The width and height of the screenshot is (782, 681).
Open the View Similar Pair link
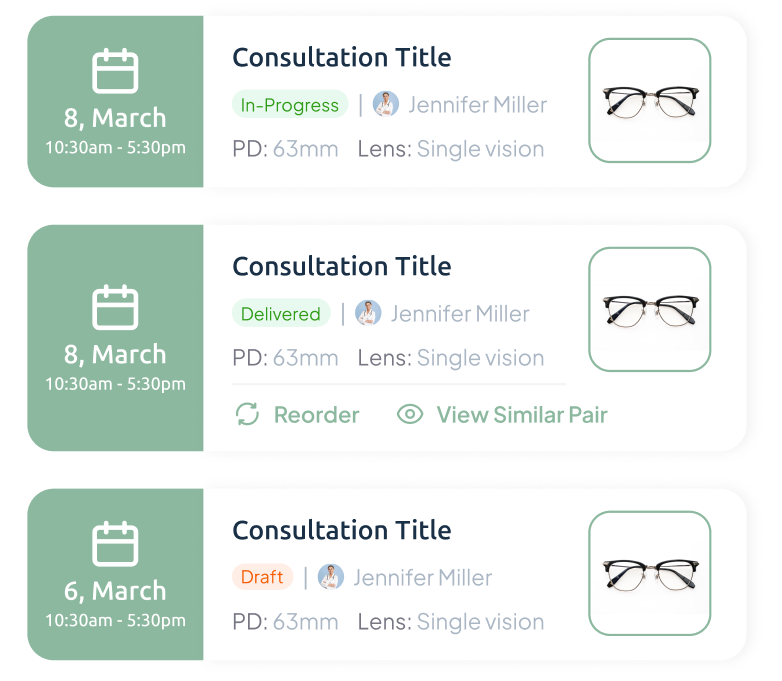pyautogui.click(x=521, y=414)
